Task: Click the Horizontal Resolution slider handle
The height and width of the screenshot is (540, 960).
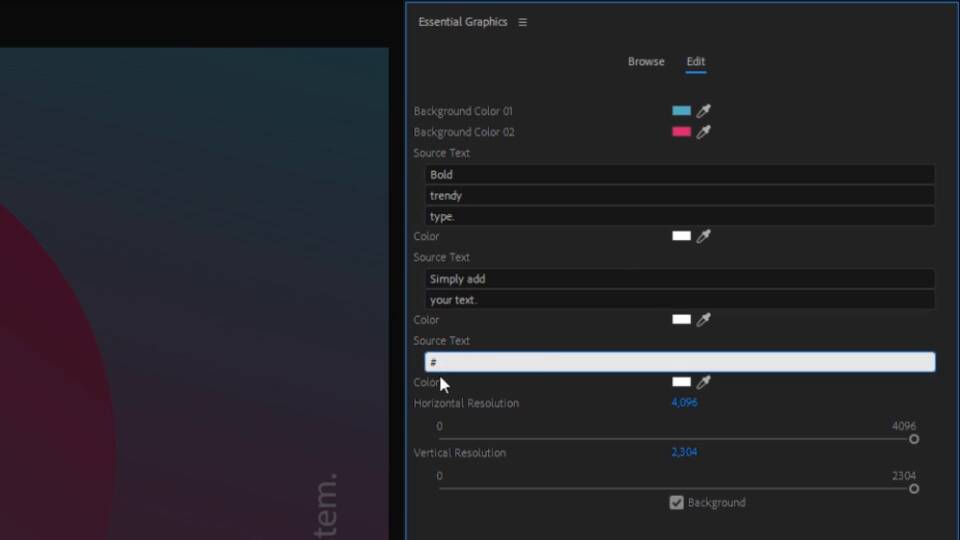Action: [x=914, y=439]
